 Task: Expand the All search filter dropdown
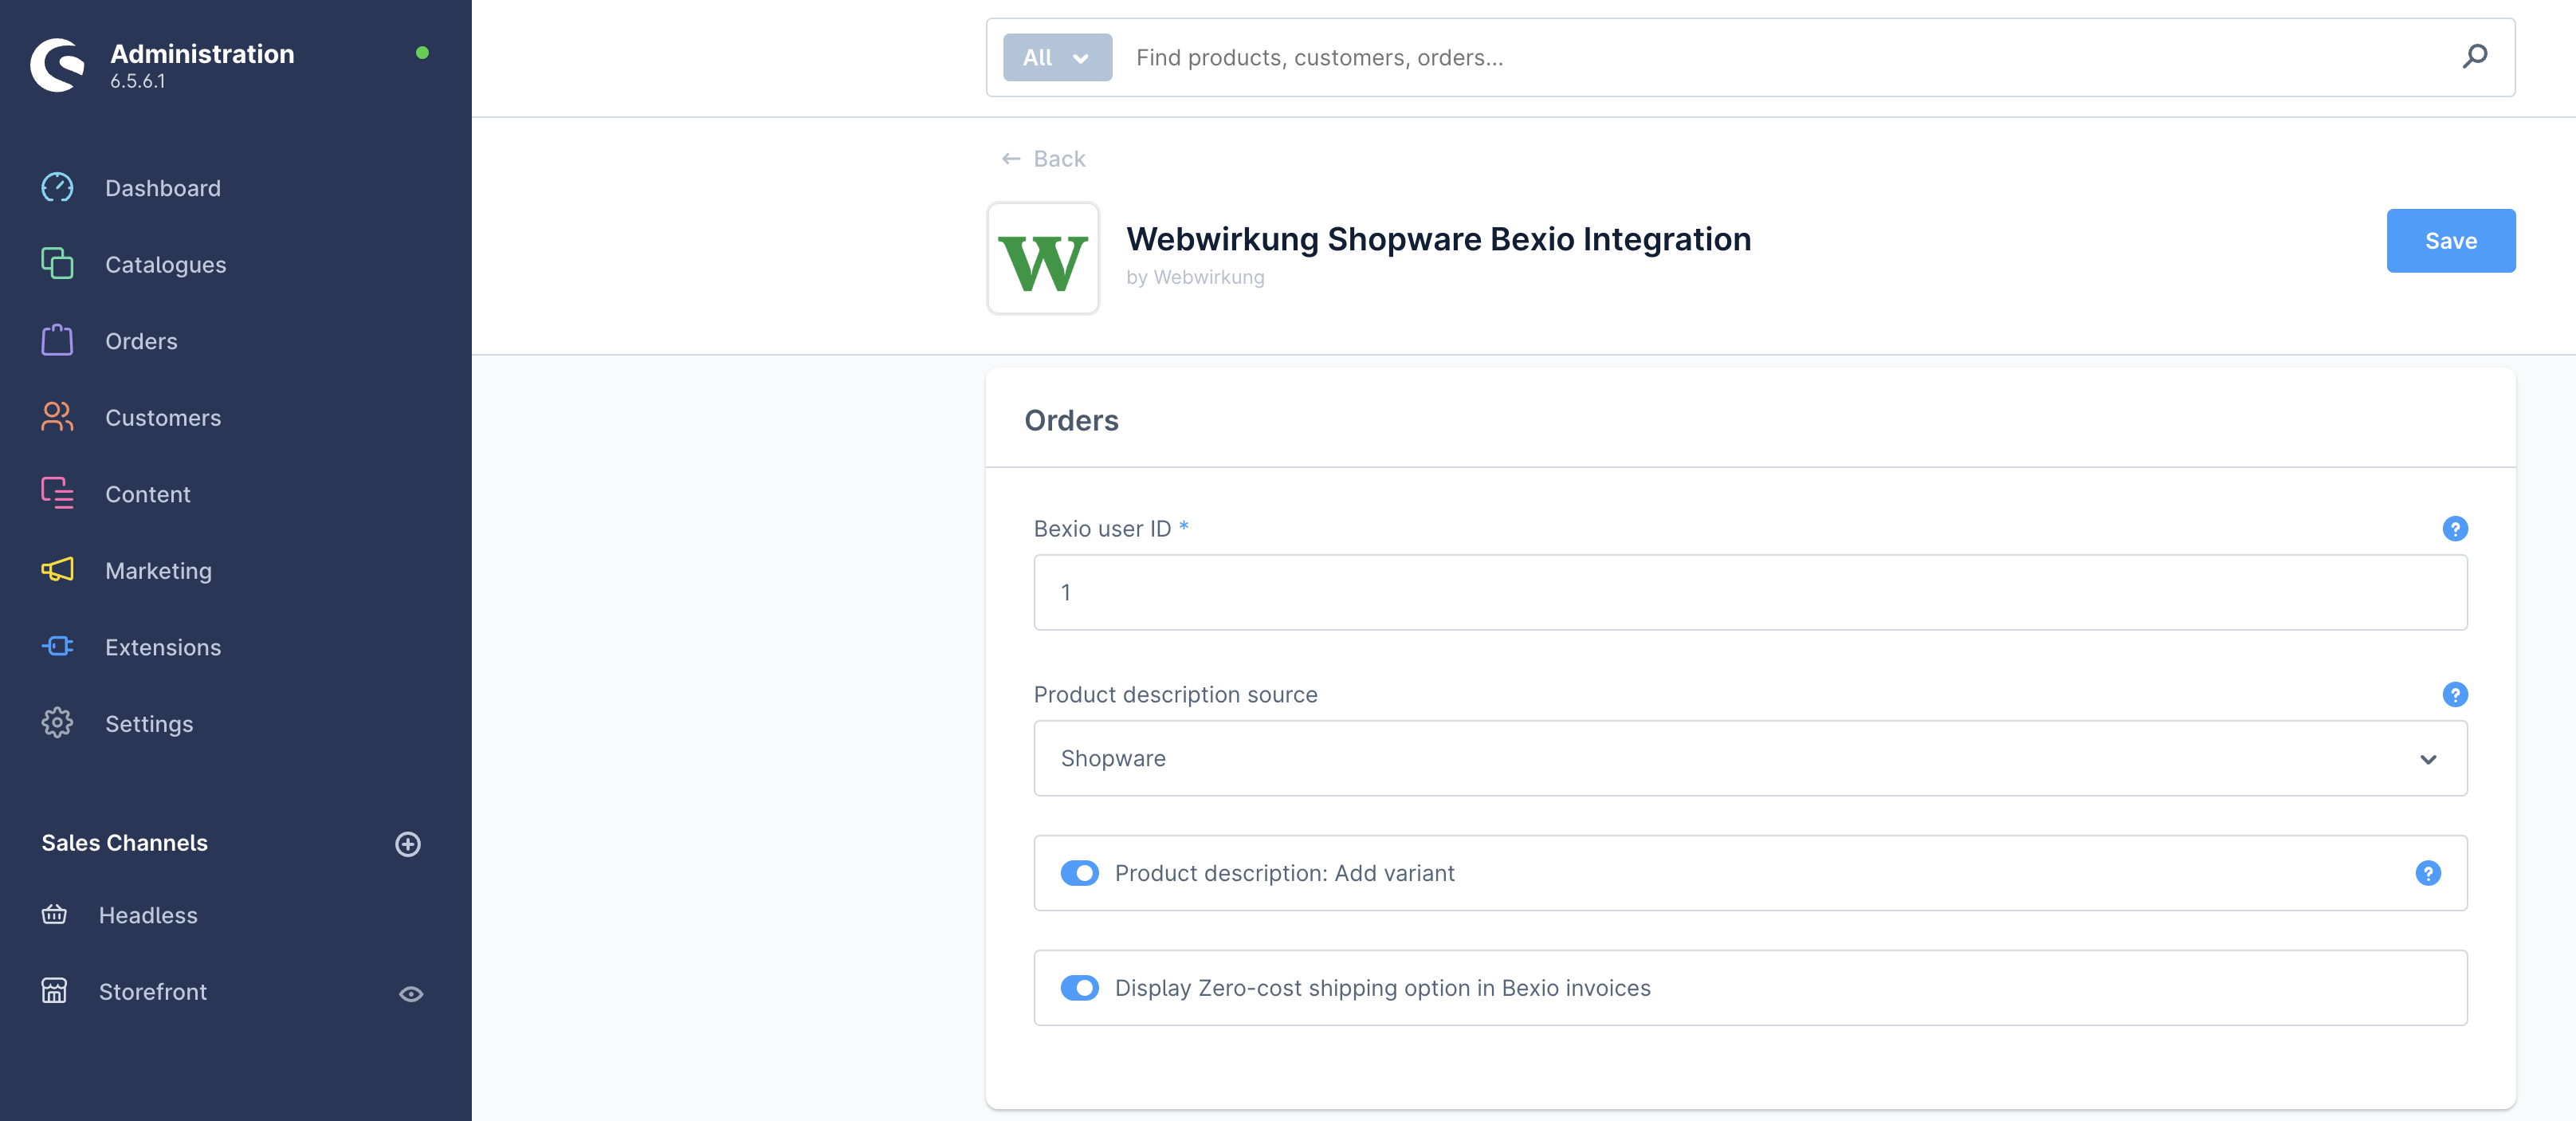tap(1056, 57)
